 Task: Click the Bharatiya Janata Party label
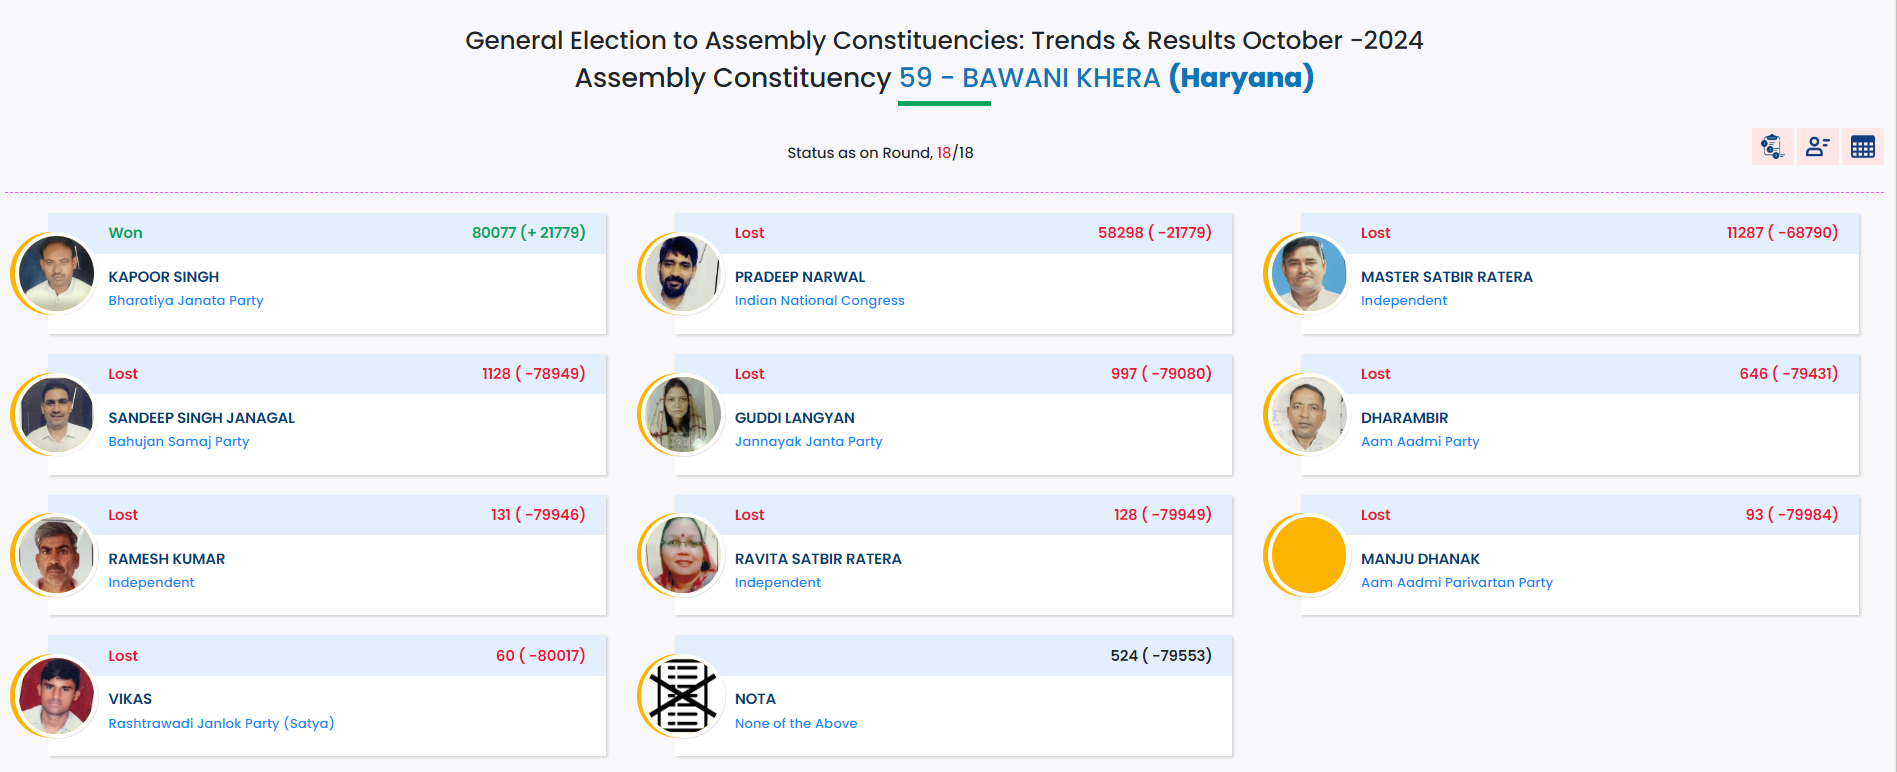pos(186,300)
